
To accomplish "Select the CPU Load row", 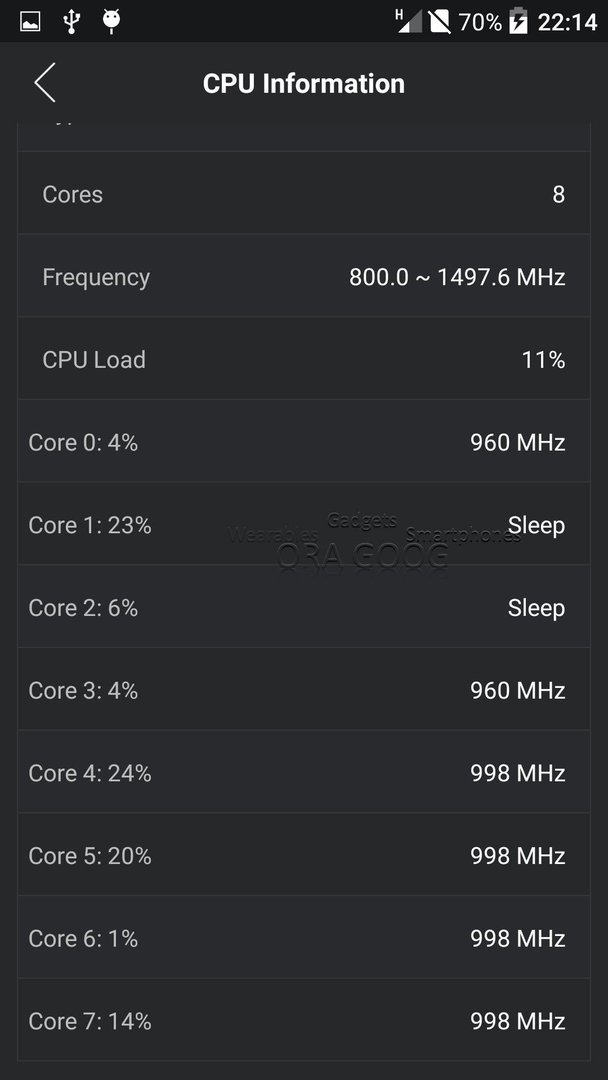I will point(304,358).
